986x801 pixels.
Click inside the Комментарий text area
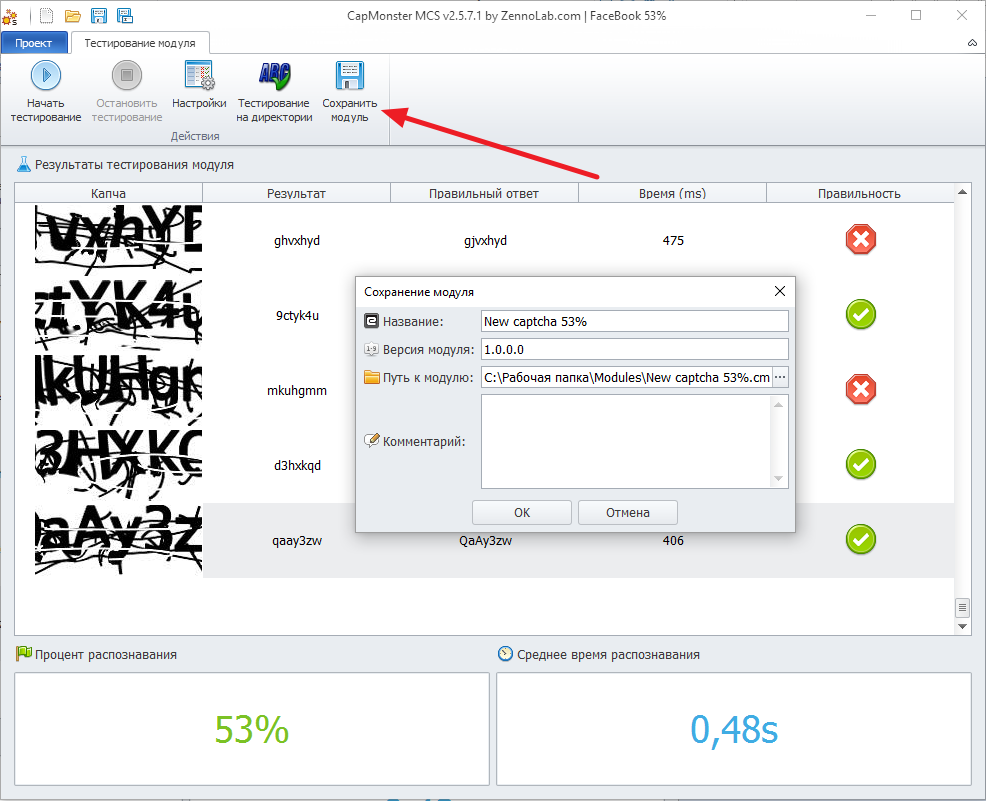pyautogui.click(x=626, y=441)
